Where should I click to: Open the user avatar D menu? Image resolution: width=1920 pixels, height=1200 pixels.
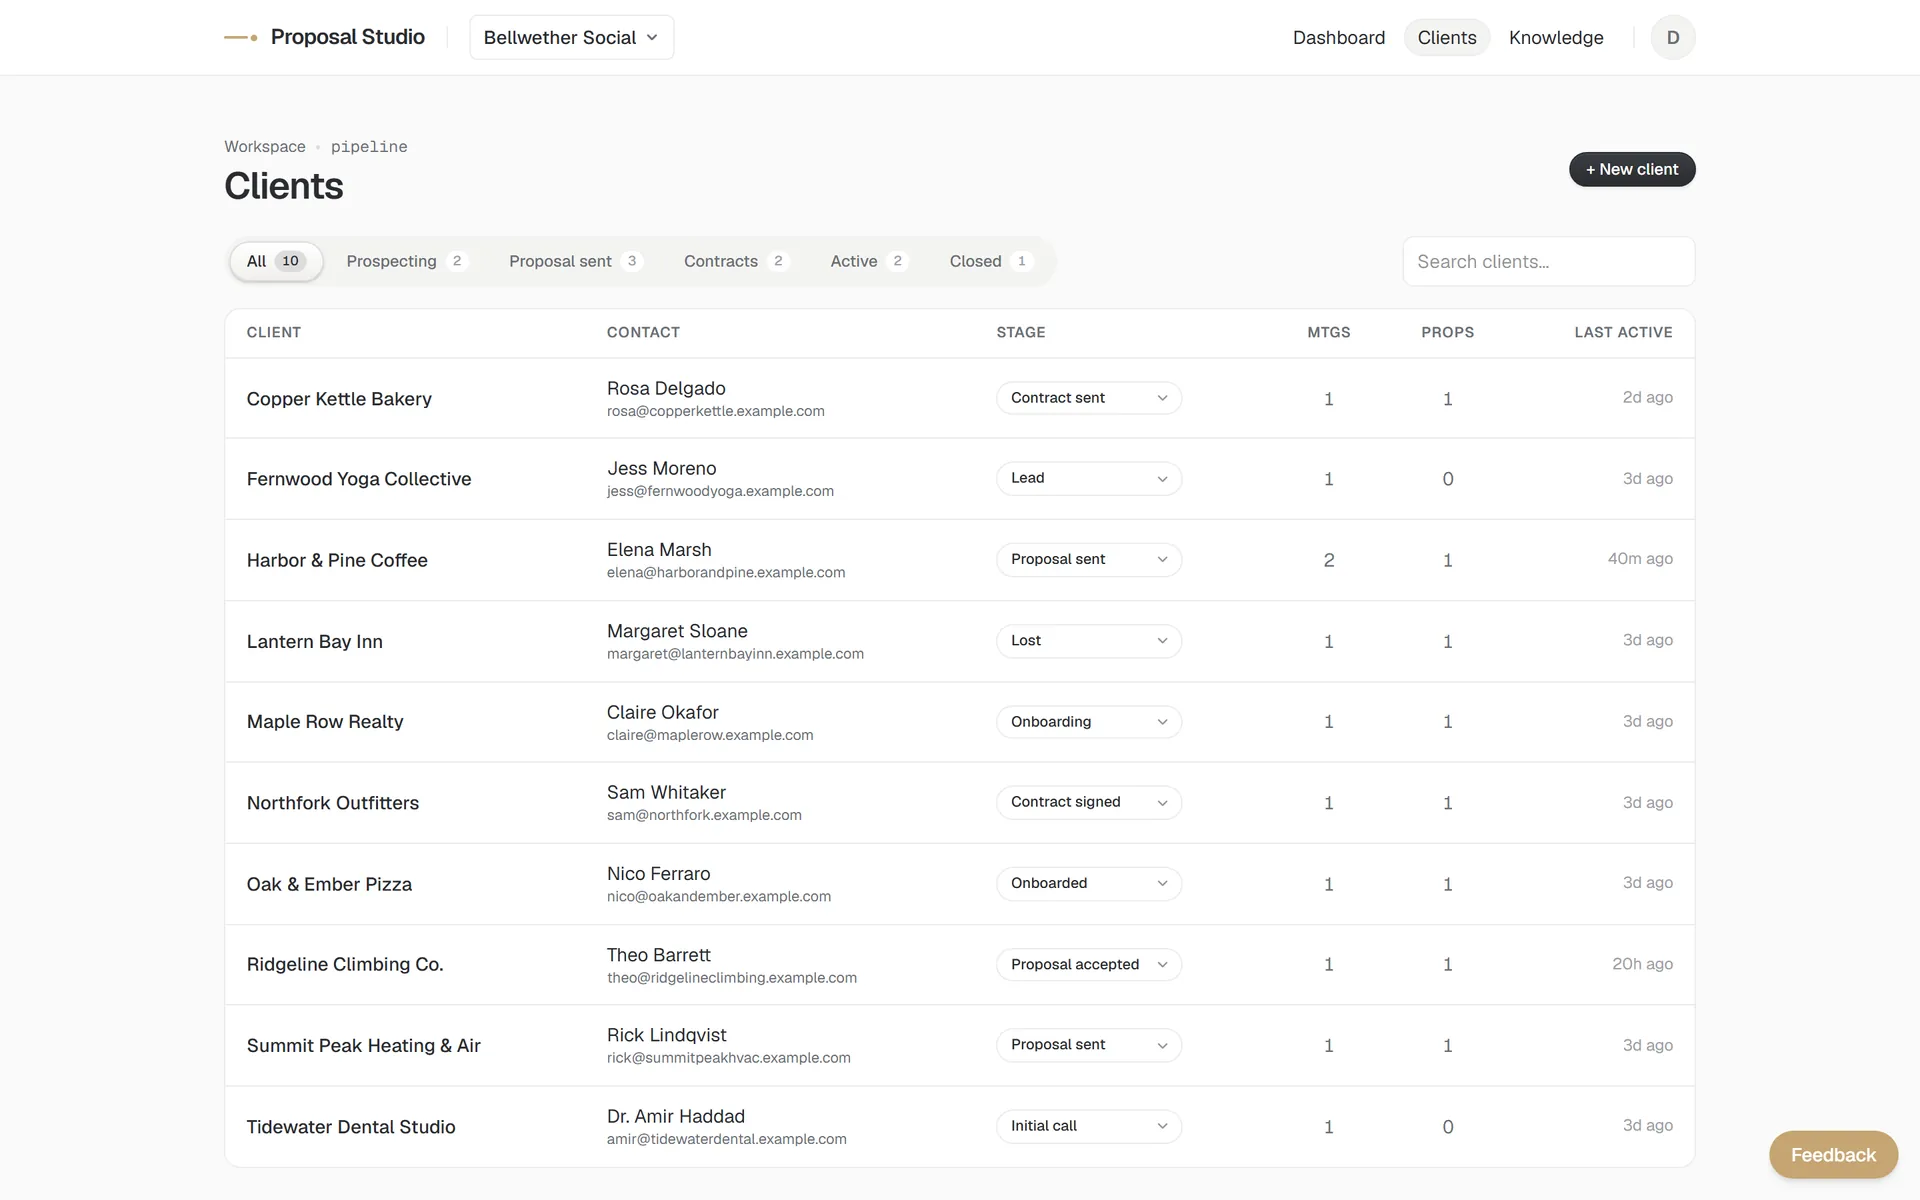pyautogui.click(x=1672, y=37)
